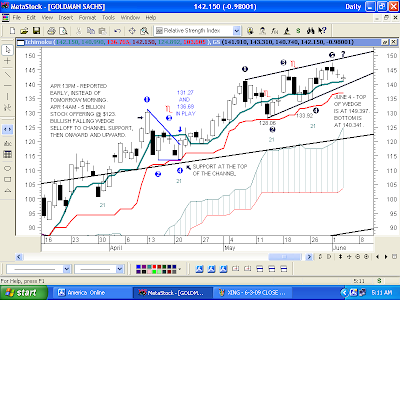Open the System Tester icon
The height and width of the screenshot is (400, 400).
tap(287, 31)
